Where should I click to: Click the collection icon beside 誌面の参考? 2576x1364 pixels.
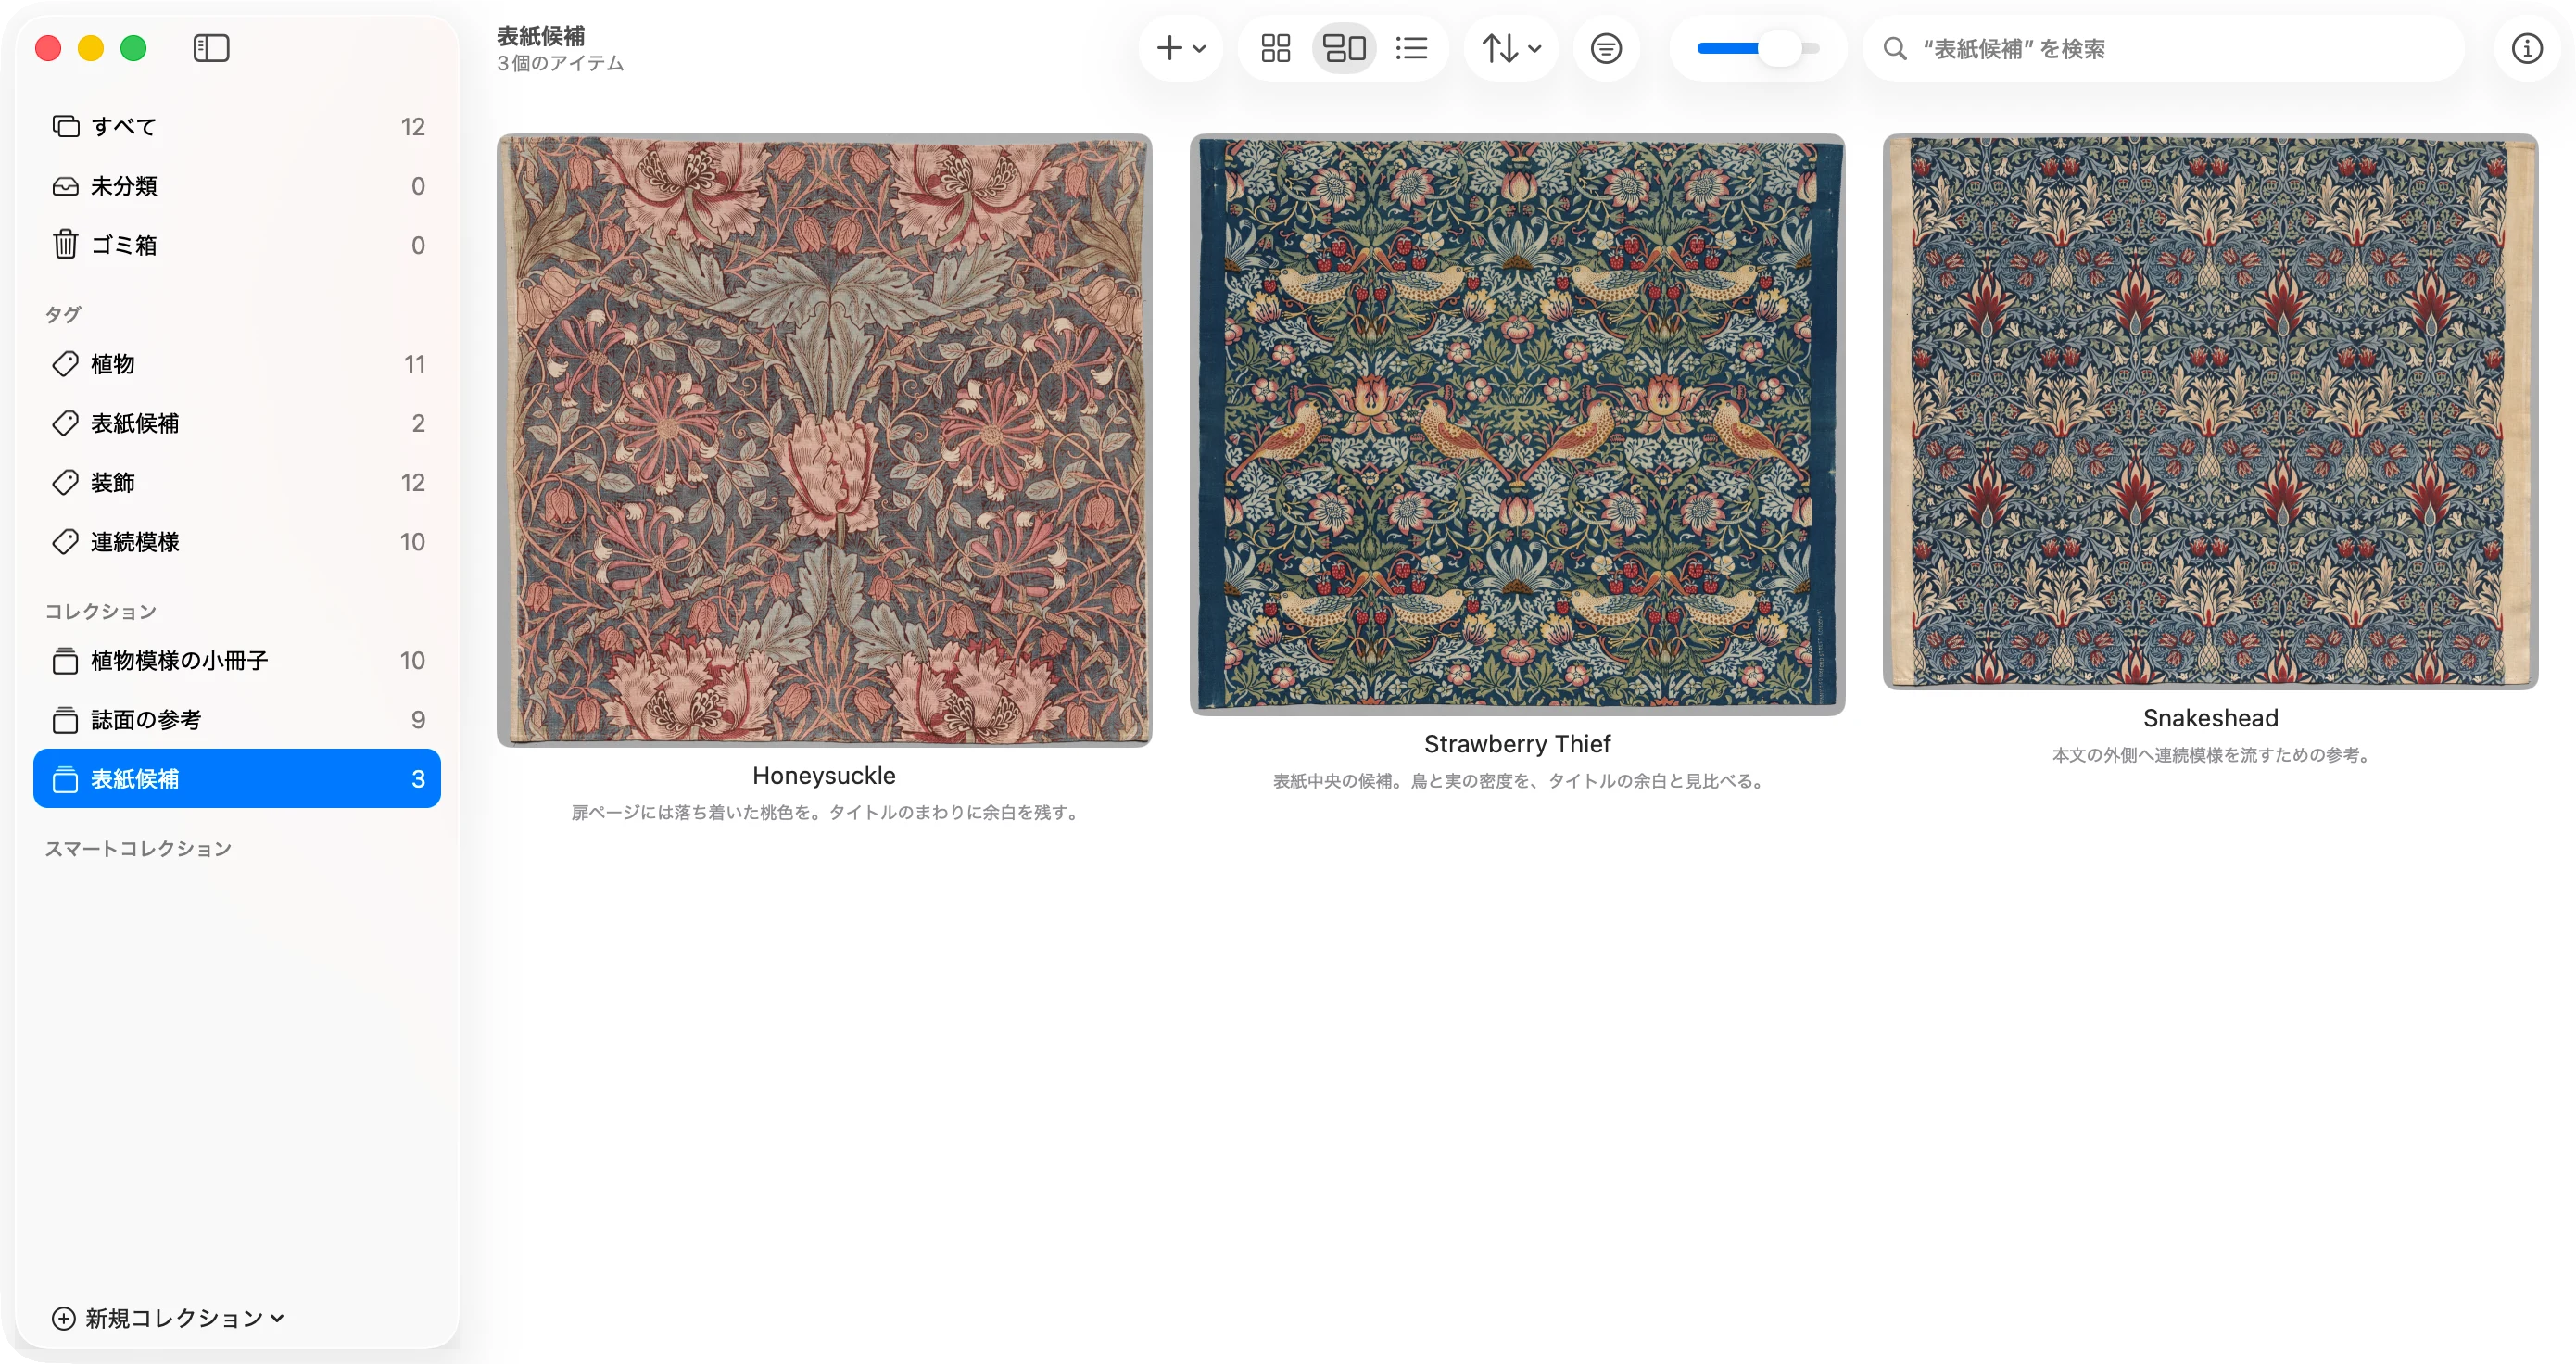tap(65, 720)
